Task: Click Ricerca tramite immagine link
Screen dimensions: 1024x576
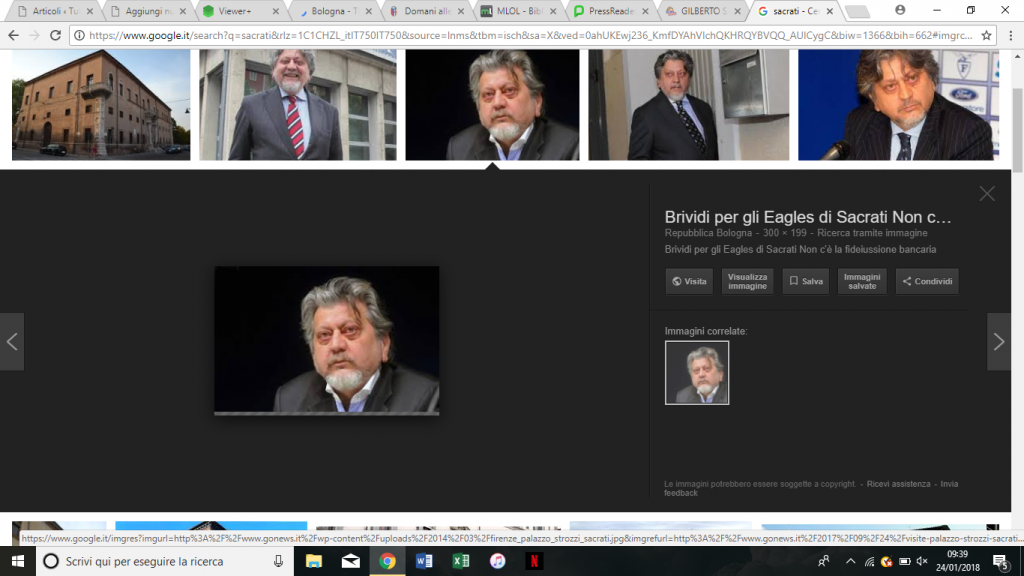Action: [872, 233]
